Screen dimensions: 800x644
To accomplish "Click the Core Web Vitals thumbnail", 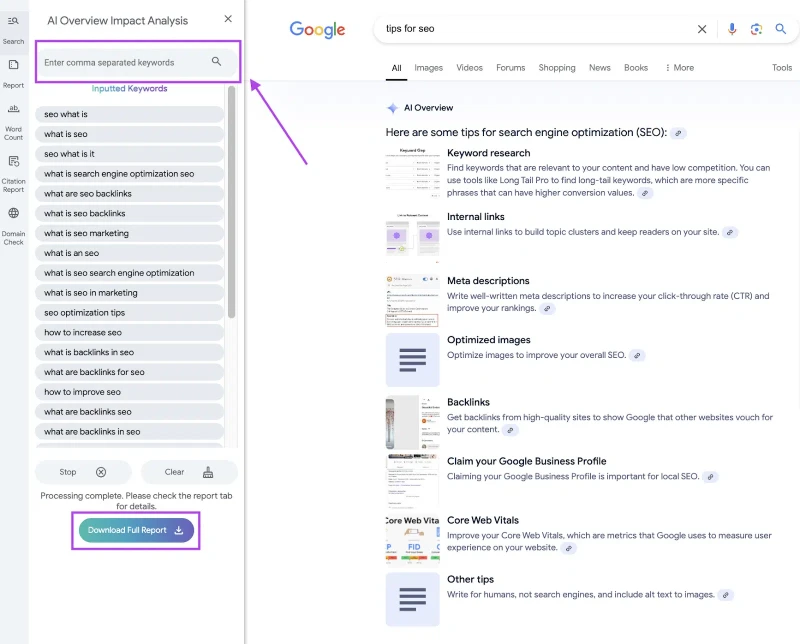I will point(413,540).
